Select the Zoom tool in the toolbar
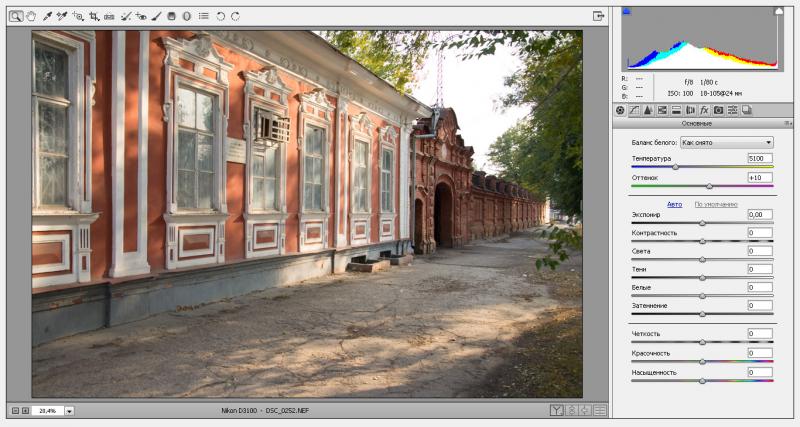 (16, 16)
